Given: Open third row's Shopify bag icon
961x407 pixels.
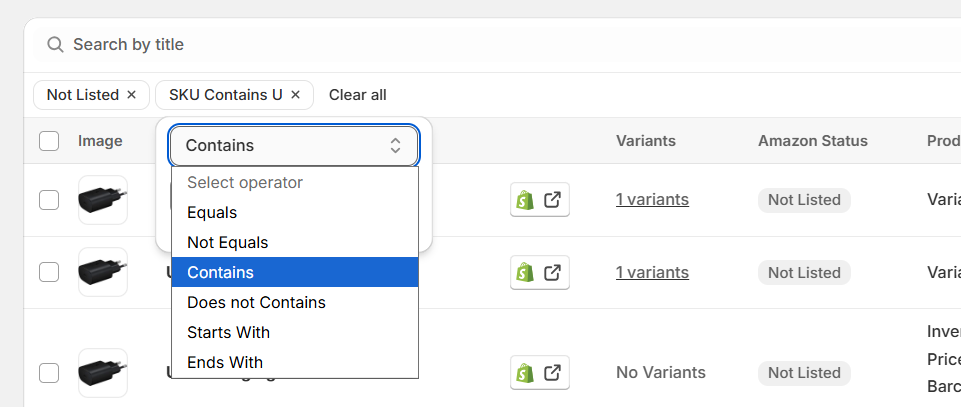Looking at the screenshot, I should click(525, 373).
